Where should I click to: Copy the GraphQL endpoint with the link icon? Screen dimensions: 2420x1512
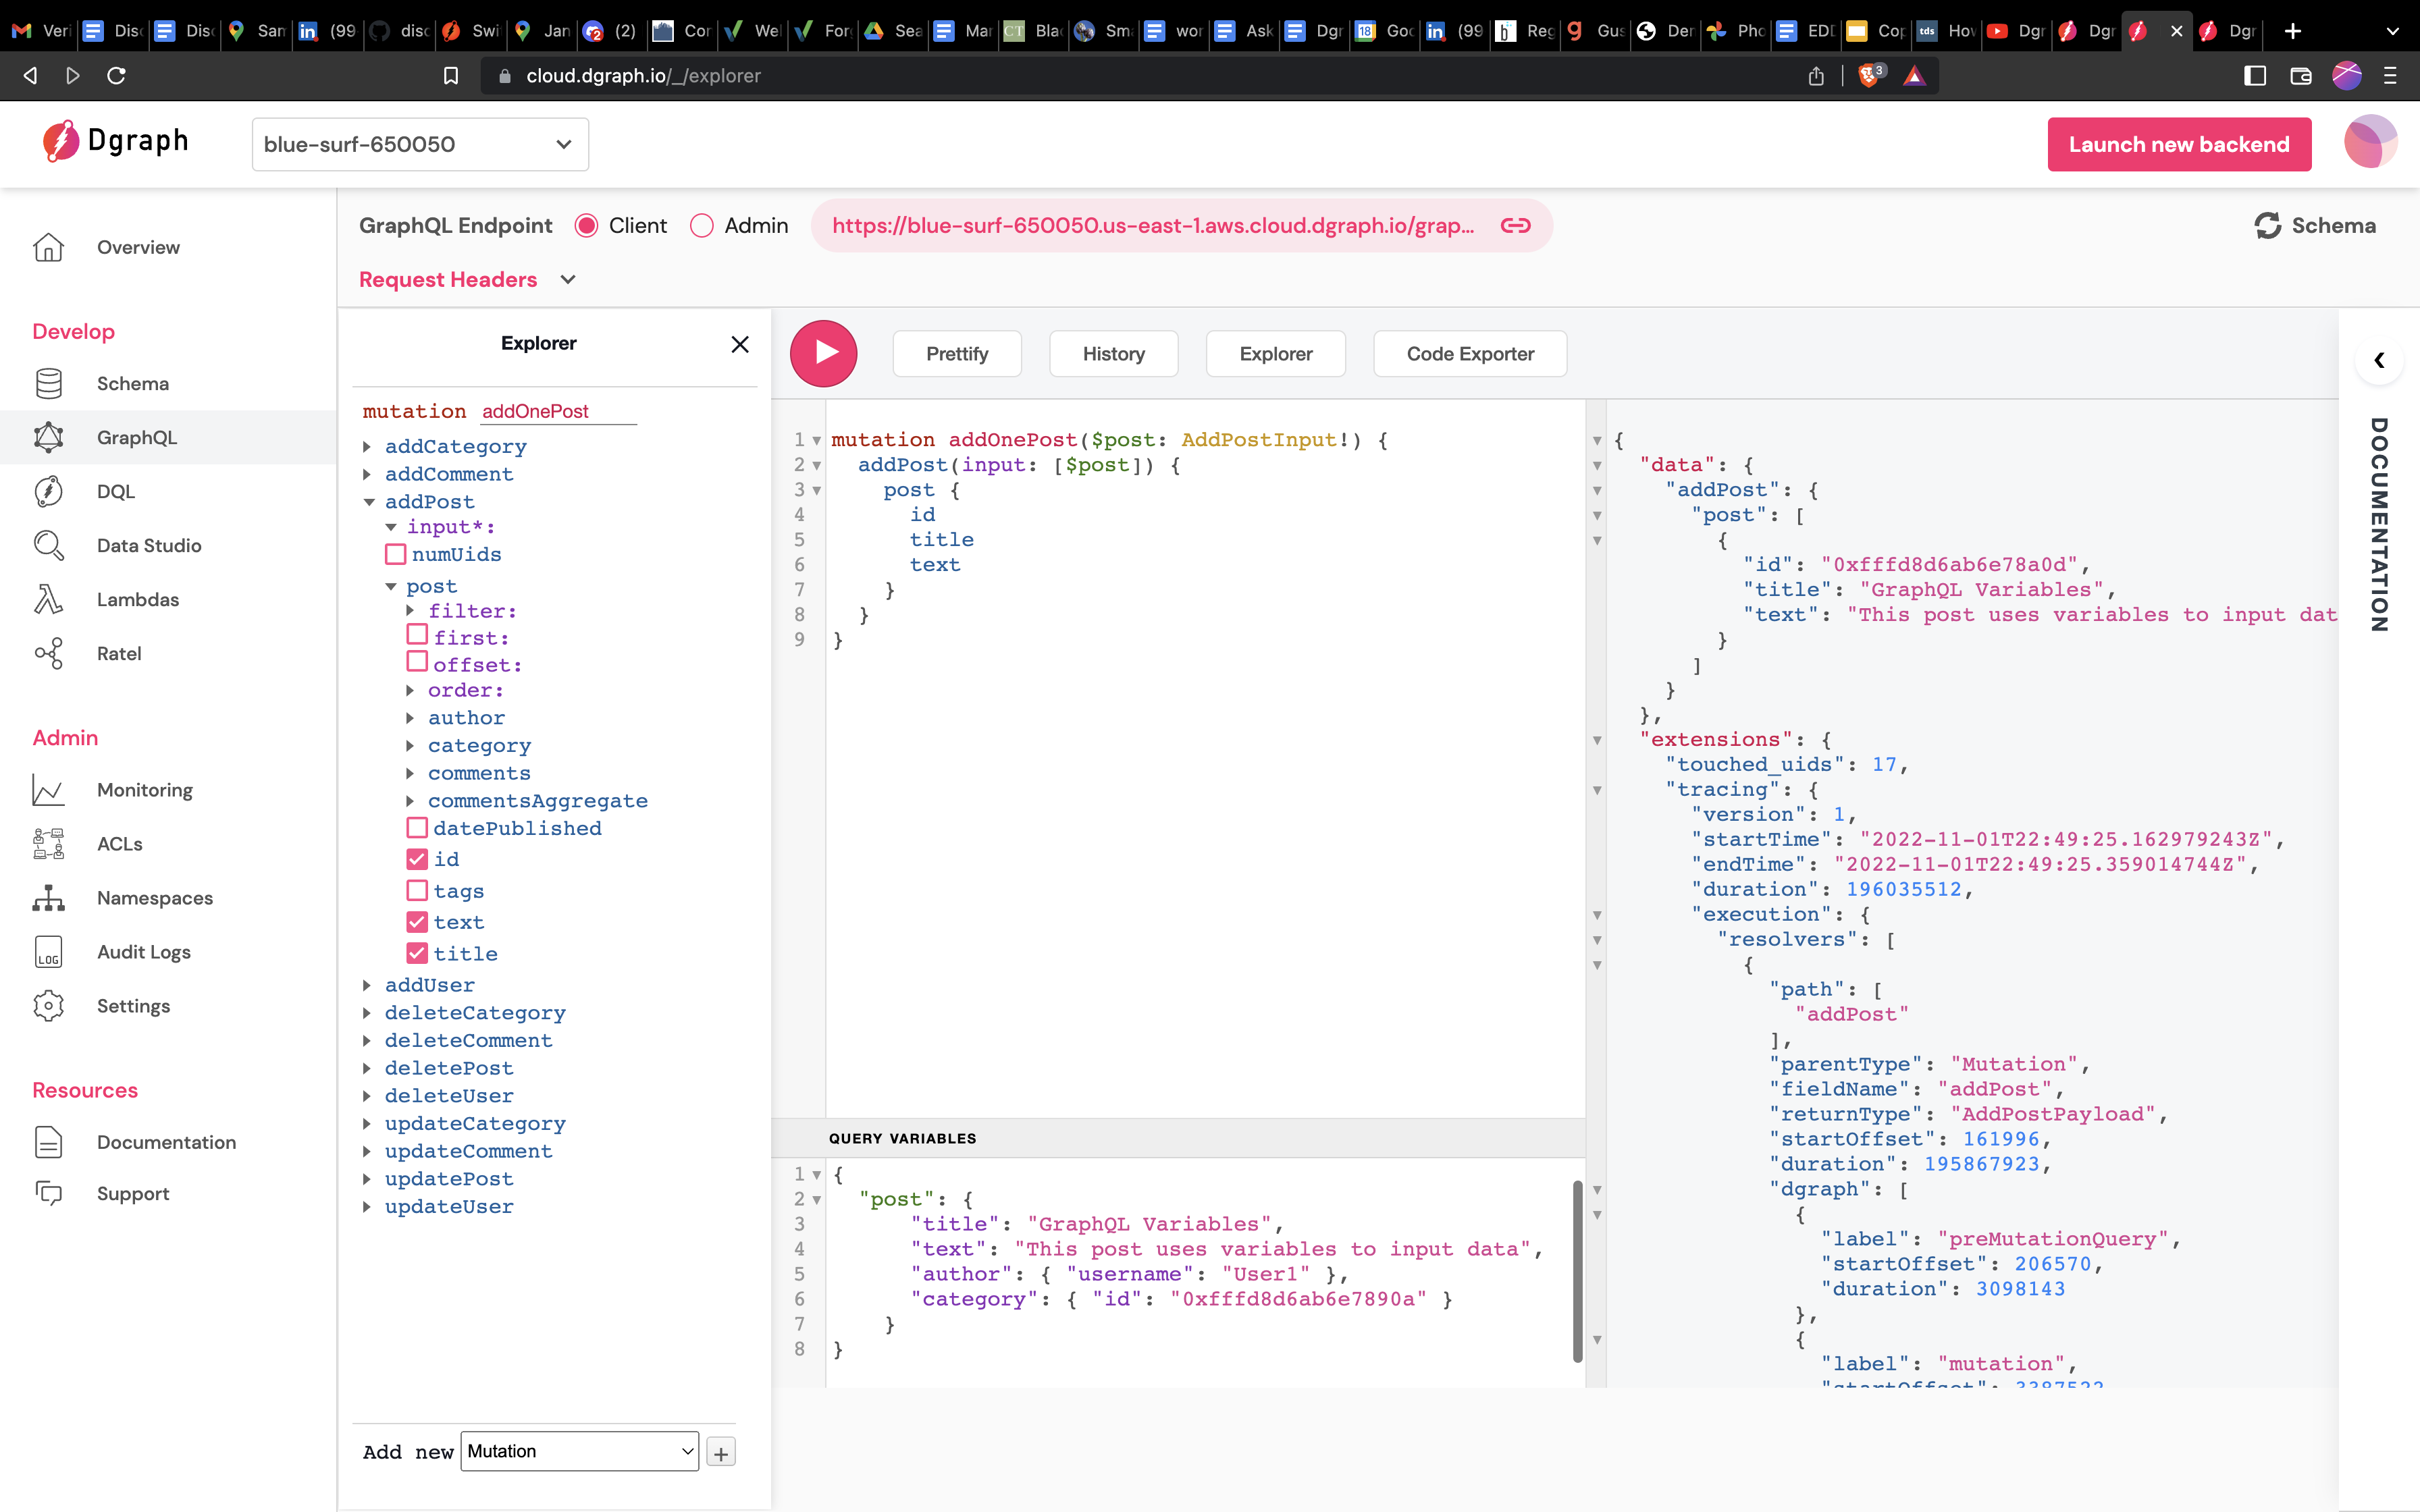pos(1515,225)
